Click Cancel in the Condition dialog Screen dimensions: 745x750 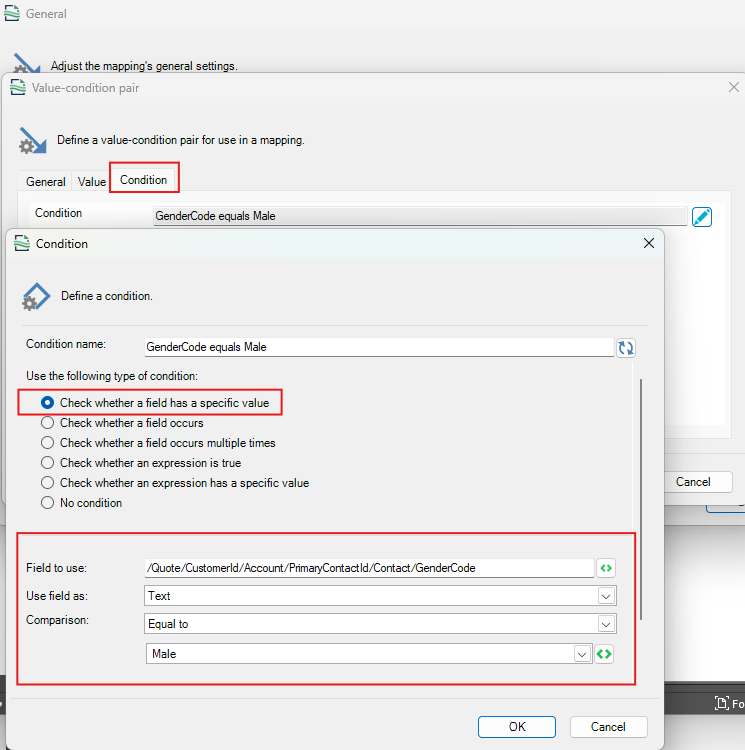click(x=608, y=727)
